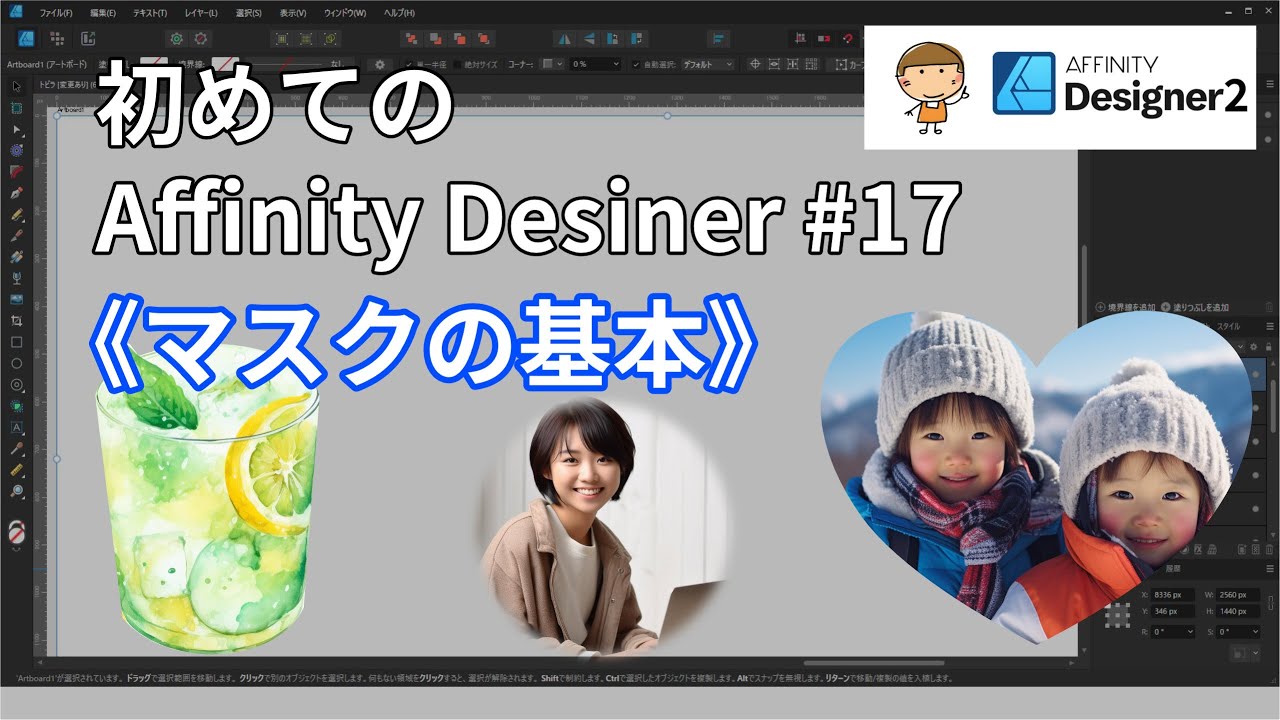
Task: Select the Ellipse shape tool
Action: pyautogui.click(x=17, y=362)
